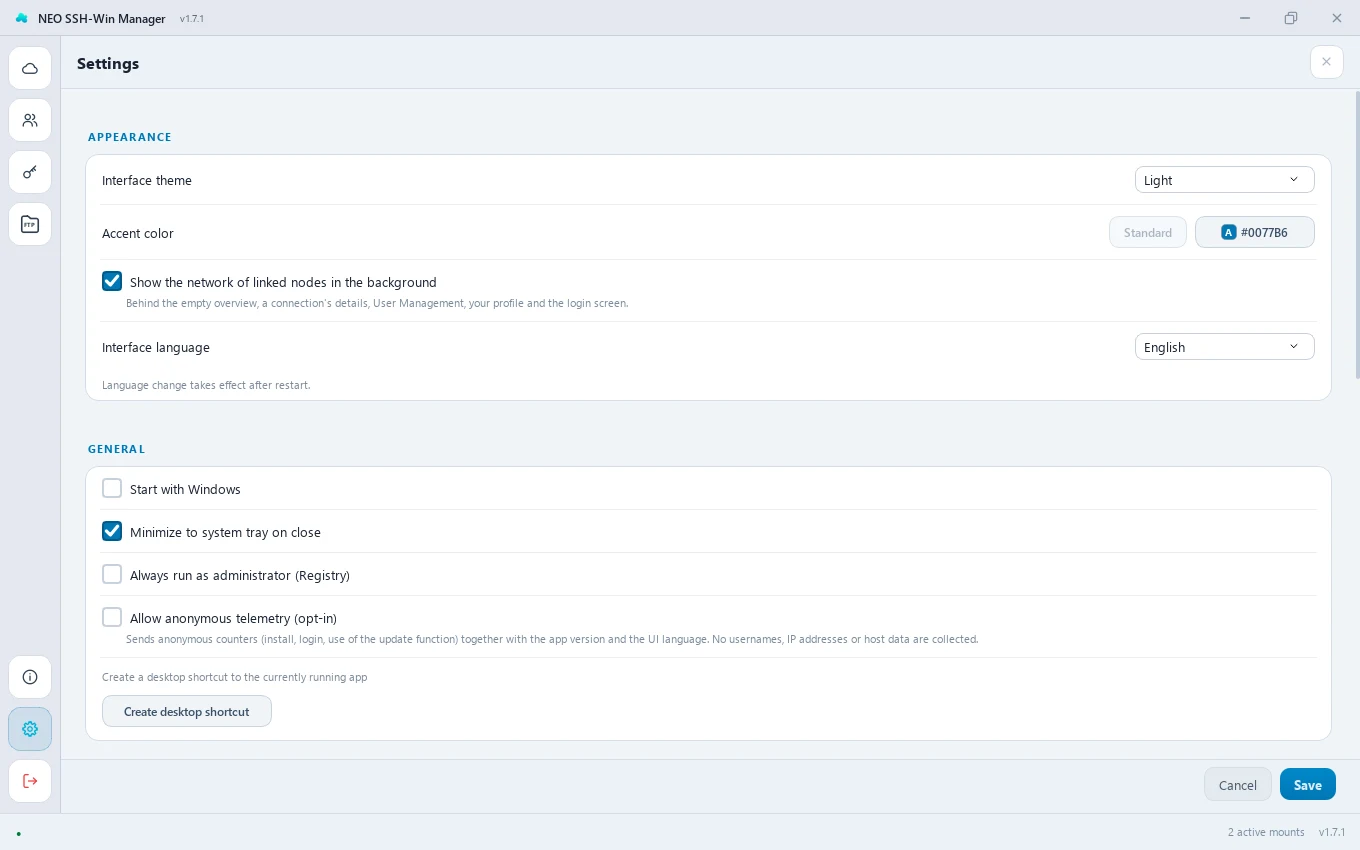Open the Interface language dropdown showing English
This screenshot has height=850, width=1360.
1224,347
